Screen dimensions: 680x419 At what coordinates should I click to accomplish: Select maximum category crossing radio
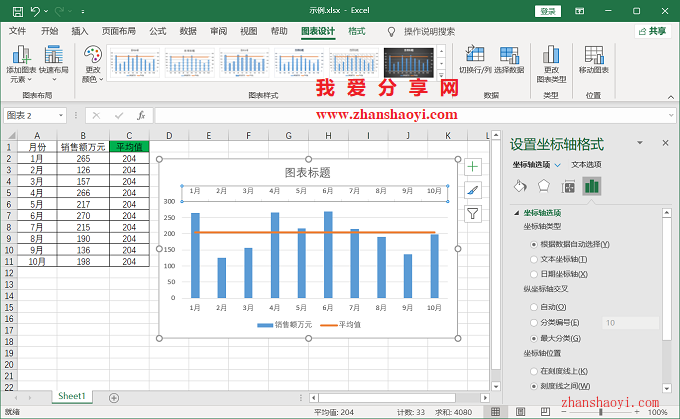coord(534,338)
